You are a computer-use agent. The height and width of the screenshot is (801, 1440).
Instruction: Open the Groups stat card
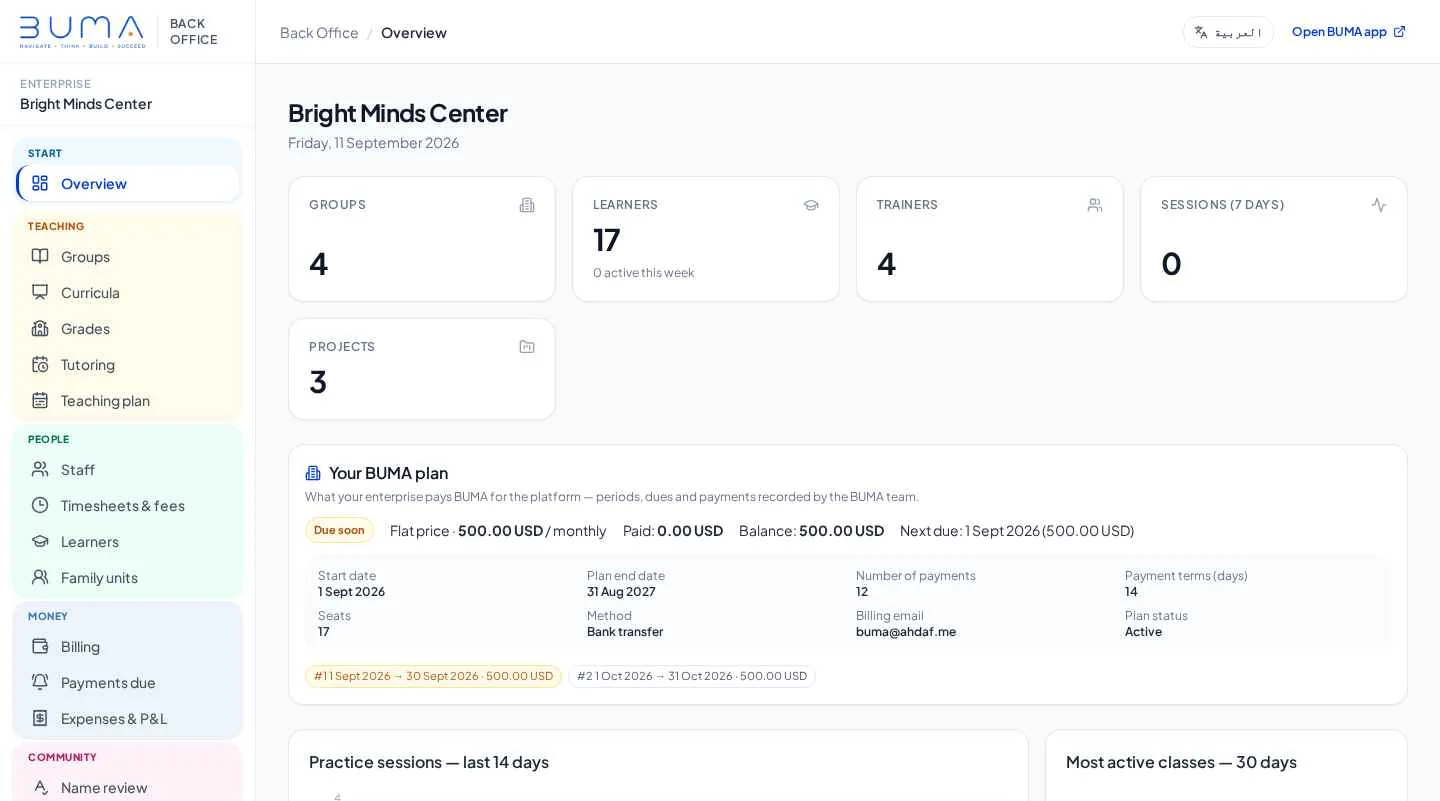tap(422, 239)
